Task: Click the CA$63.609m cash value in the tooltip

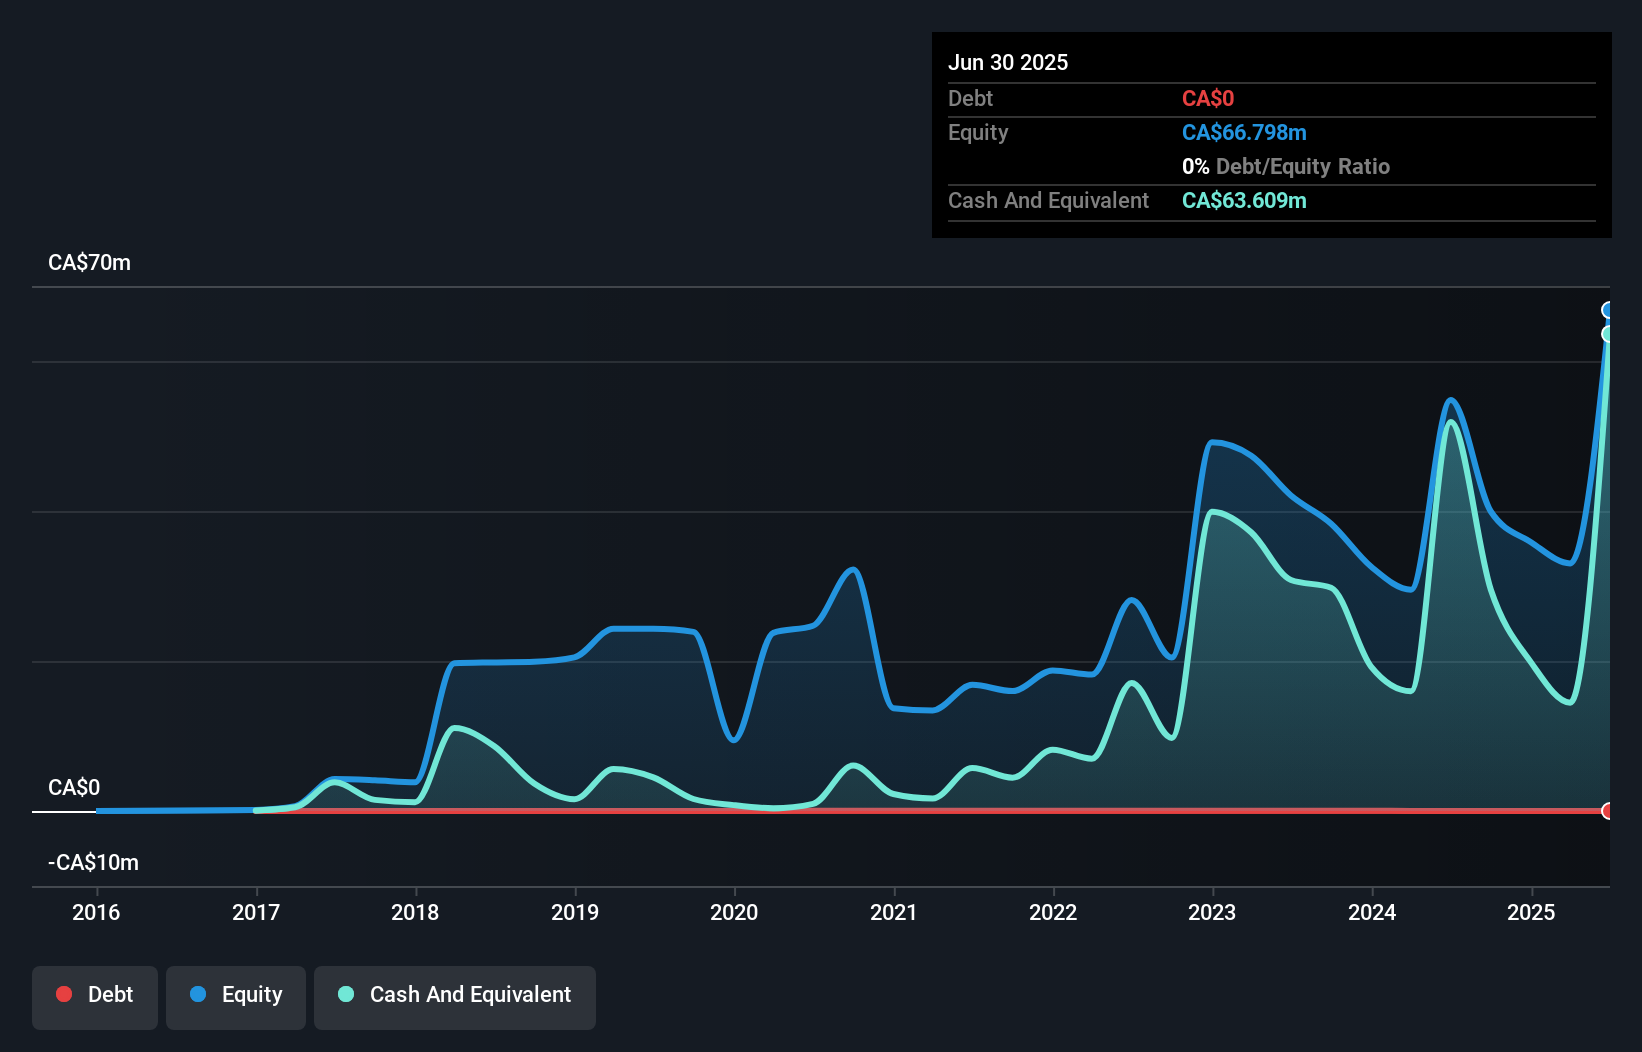Action: pyautogui.click(x=1244, y=201)
